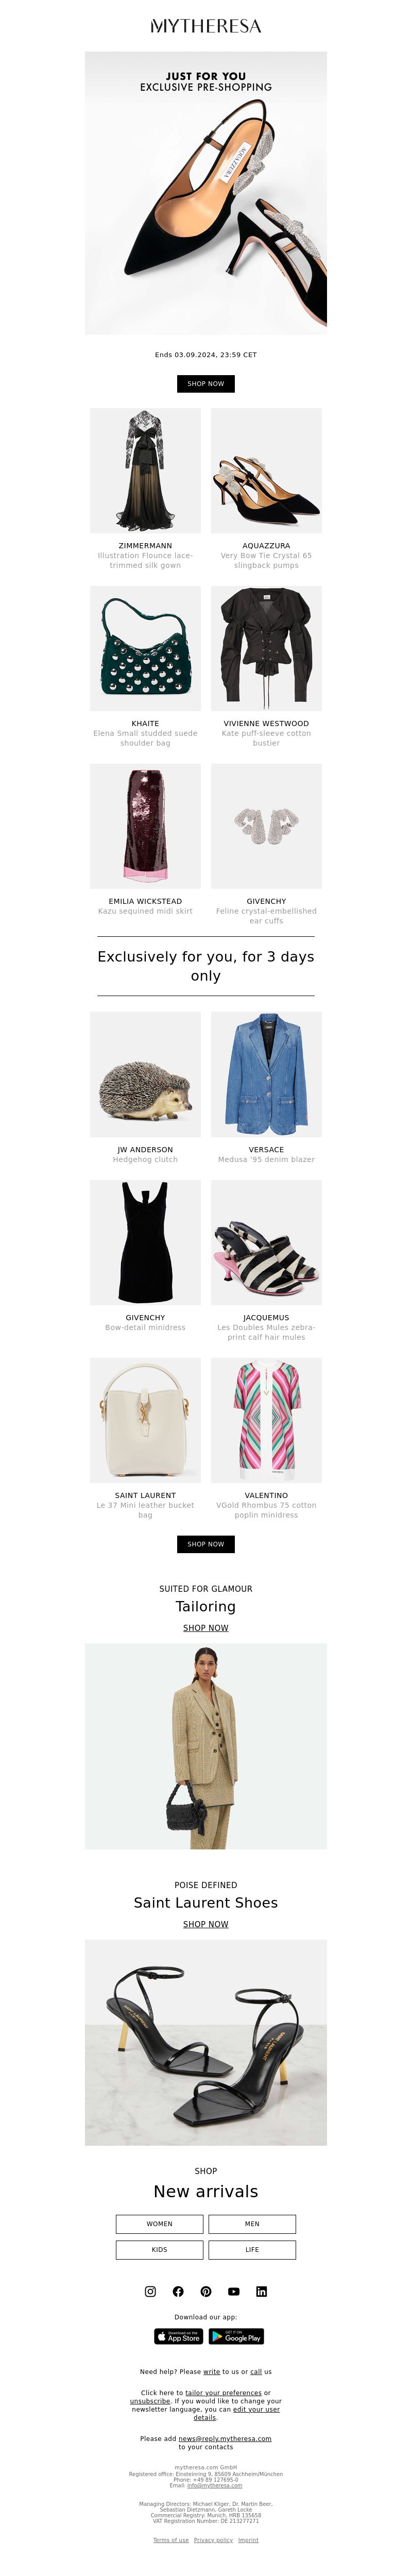Follow the Tailoring SHOP NOW link
Viewport: 412px width, 2576px height.
206,1628
